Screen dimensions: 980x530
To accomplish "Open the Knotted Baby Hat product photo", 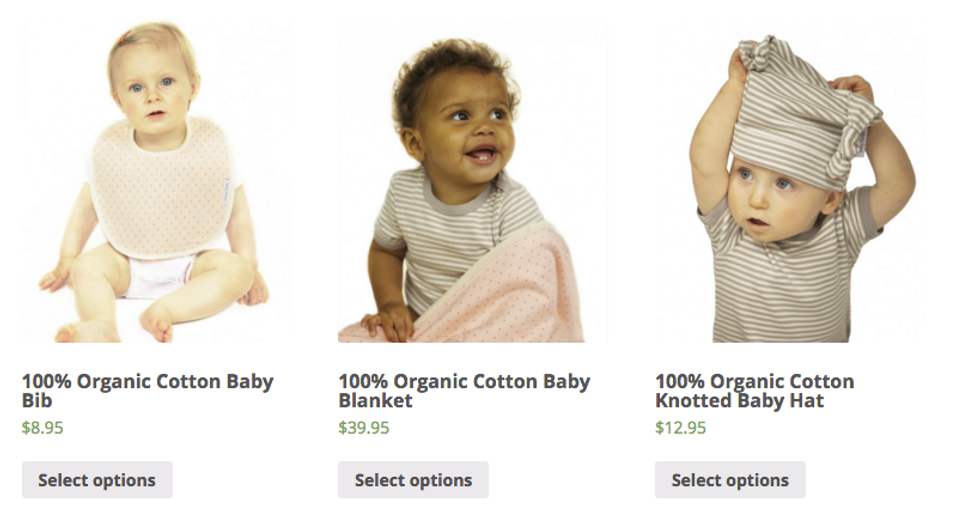I will click(789, 181).
